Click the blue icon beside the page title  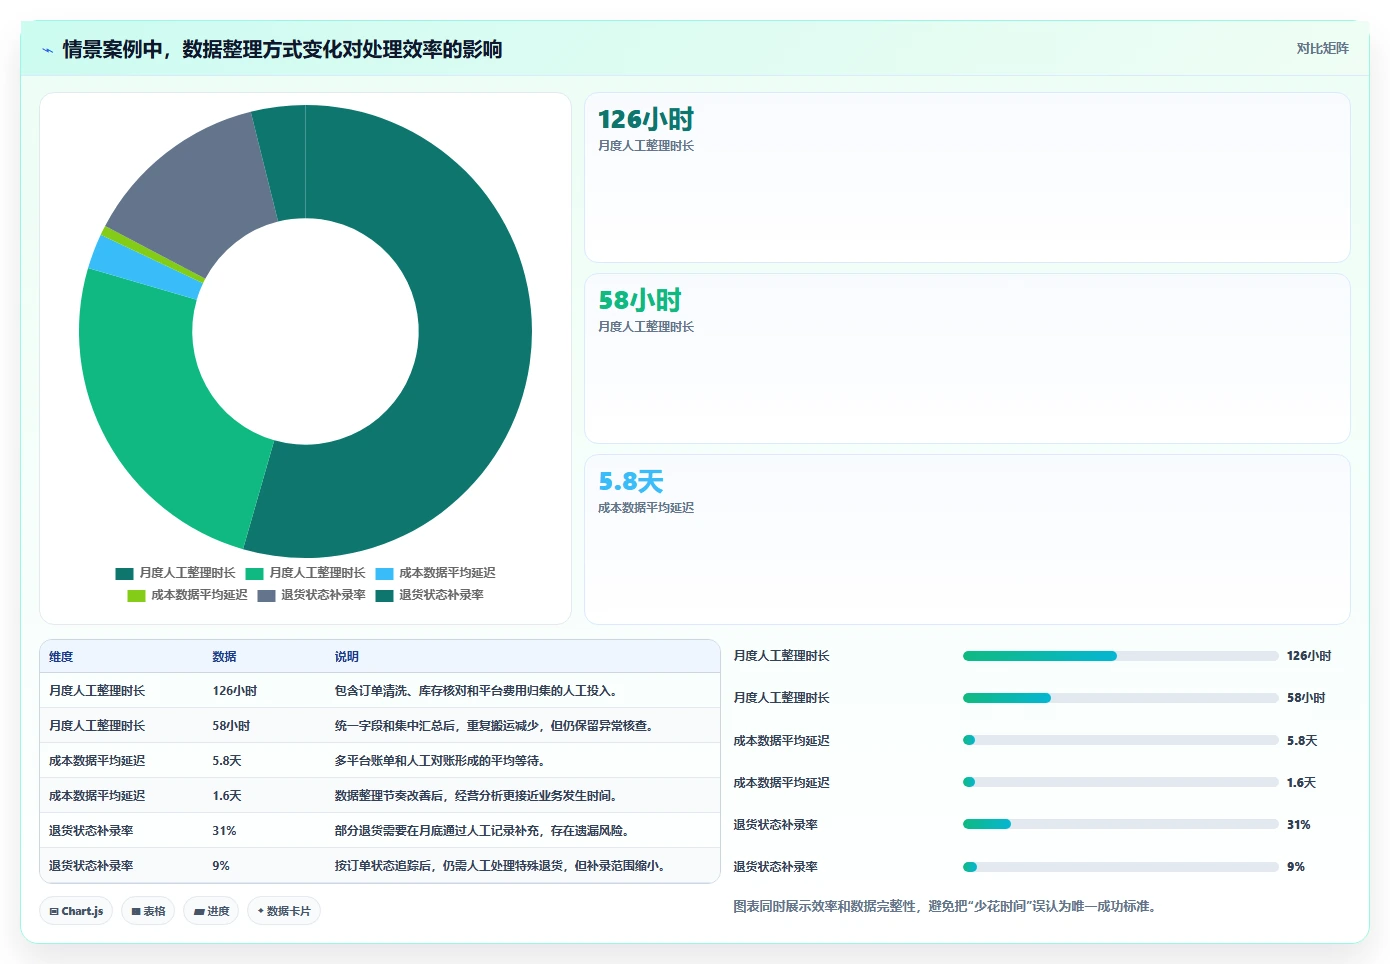tap(47, 50)
